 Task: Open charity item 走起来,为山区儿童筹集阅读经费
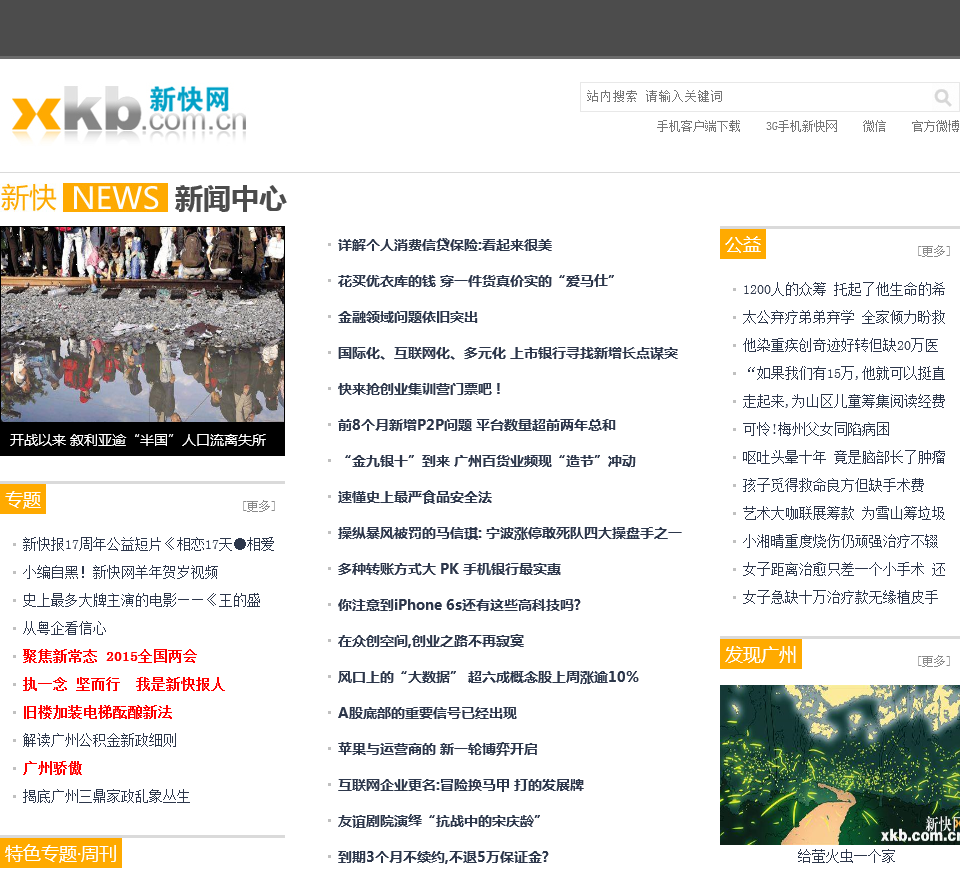(844, 402)
